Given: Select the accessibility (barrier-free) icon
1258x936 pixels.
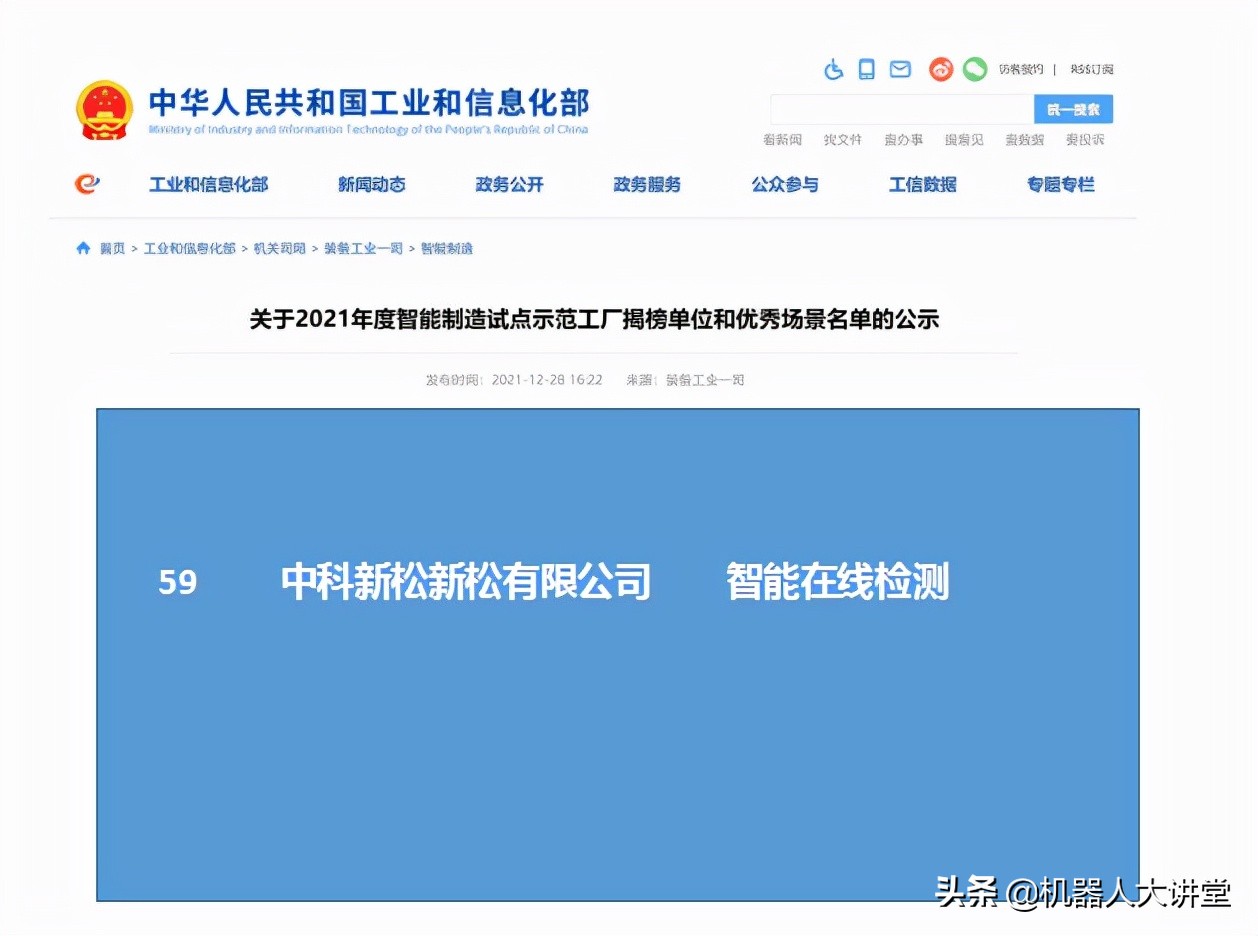Looking at the screenshot, I should pyautogui.click(x=833, y=69).
